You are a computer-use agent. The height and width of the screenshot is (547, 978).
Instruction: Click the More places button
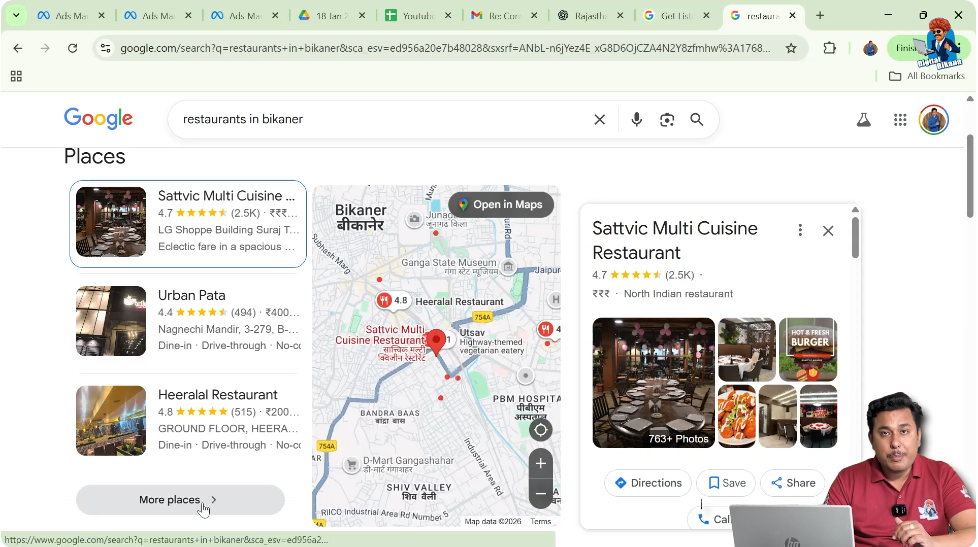(180, 500)
